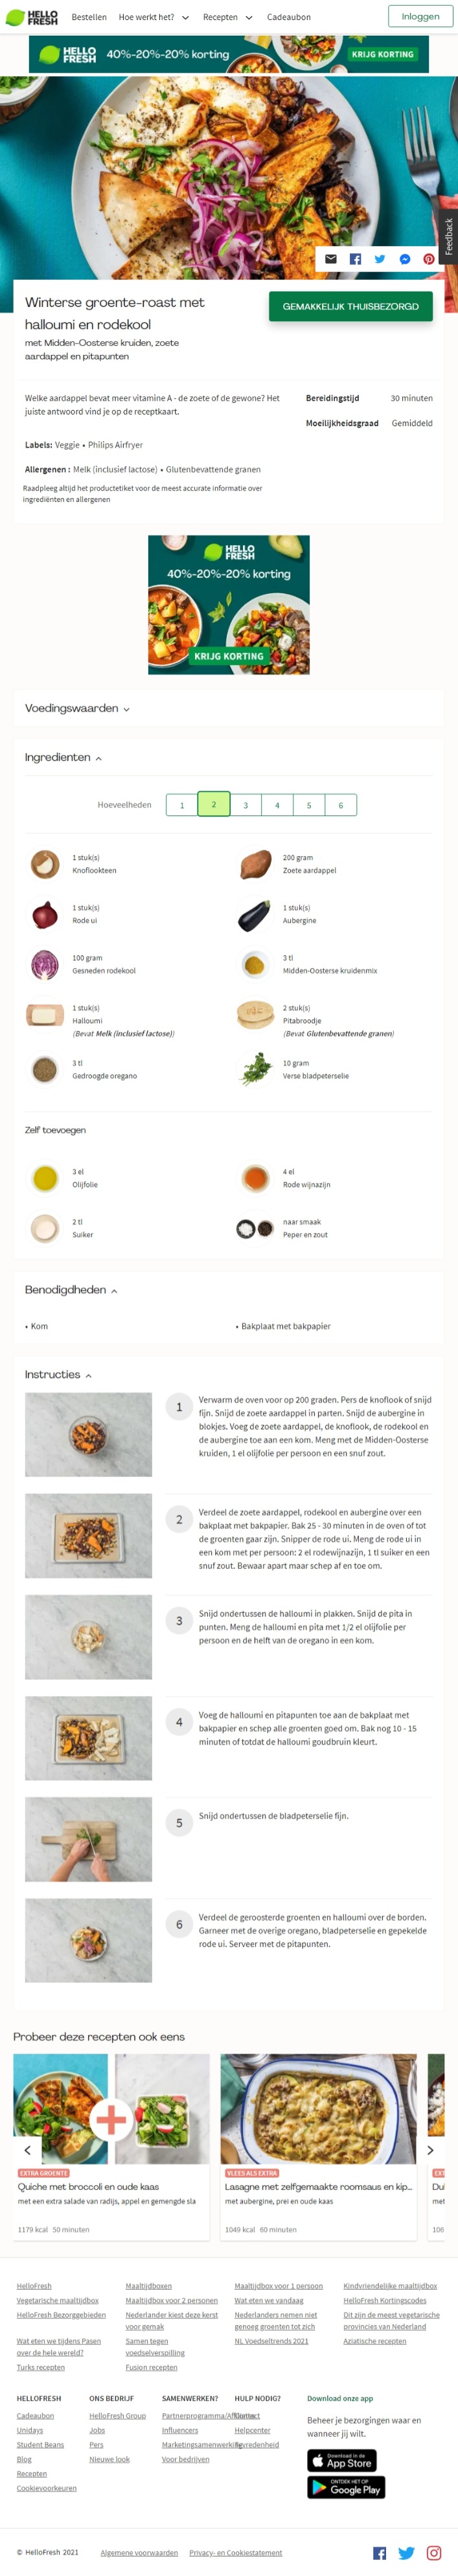Open the Feedback side tab
The height and width of the screenshot is (2576, 458).
click(x=449, y=236)
